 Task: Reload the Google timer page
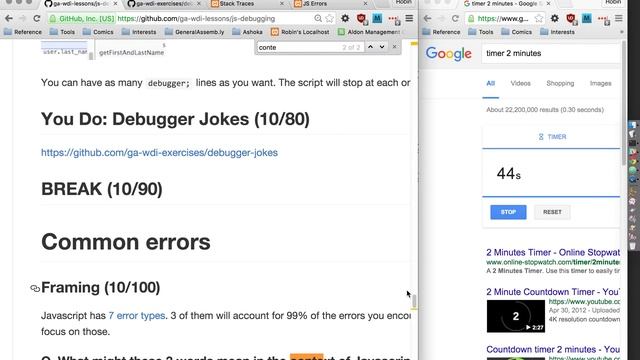pos(456,18)
